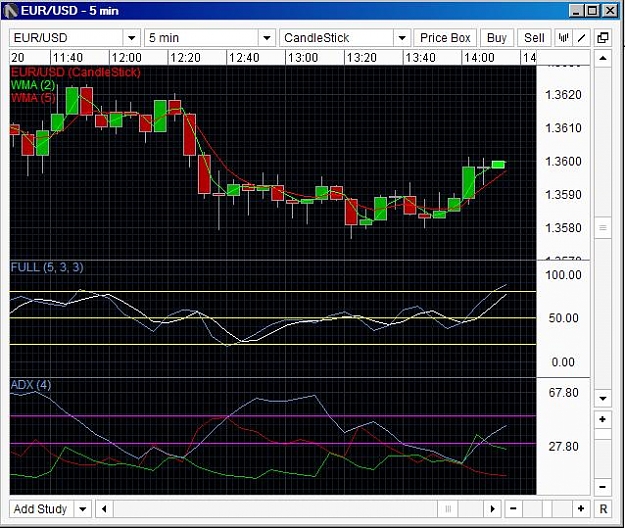625x528 pixels.
Task: Open the 5 min timeframe dropdown arrow
Action: pyautogui.click(x=267, y=38)
